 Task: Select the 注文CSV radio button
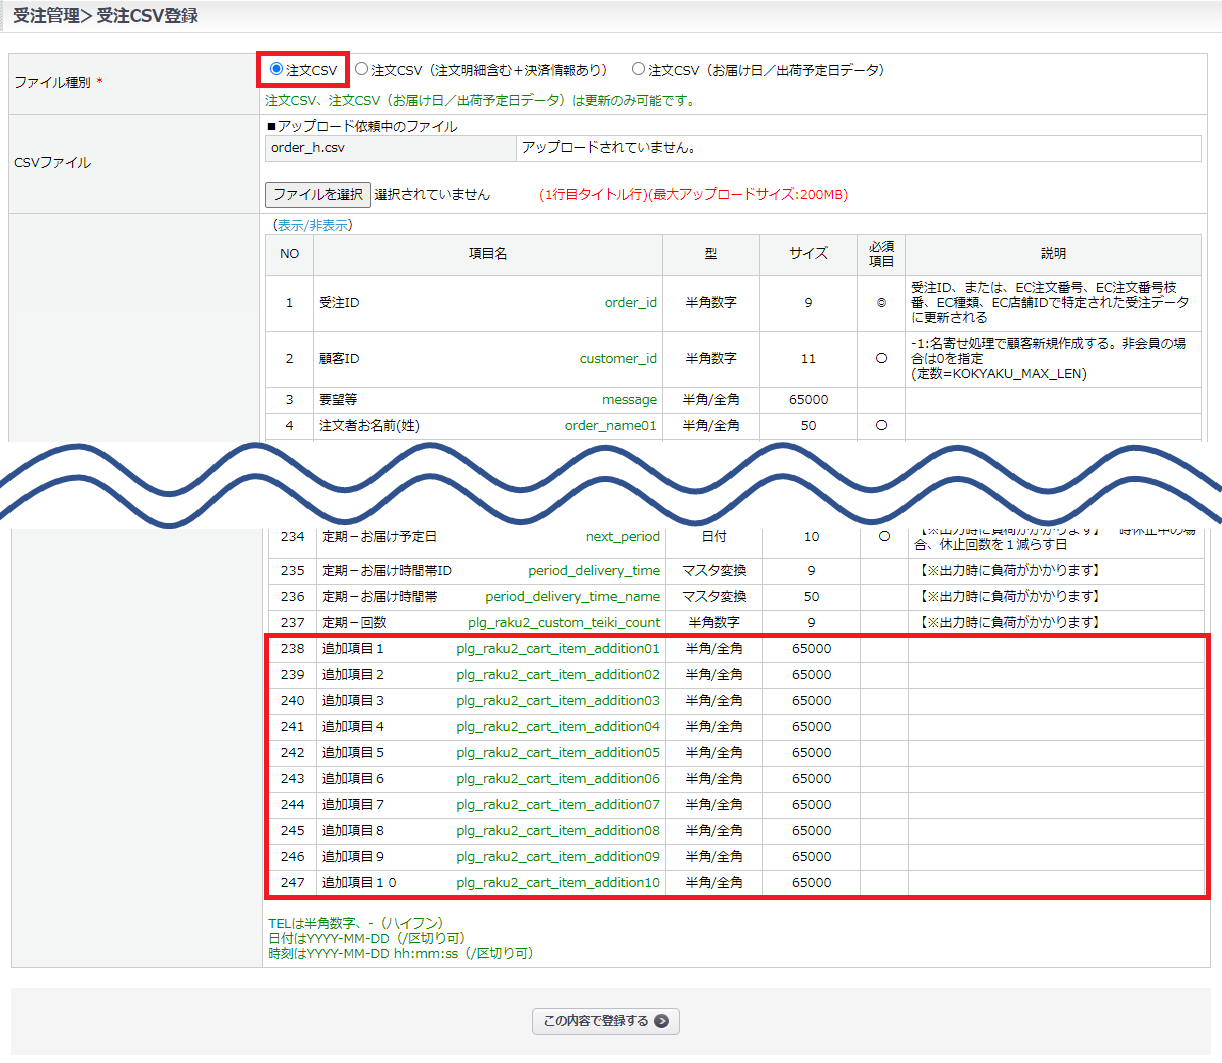coord(277,69)
